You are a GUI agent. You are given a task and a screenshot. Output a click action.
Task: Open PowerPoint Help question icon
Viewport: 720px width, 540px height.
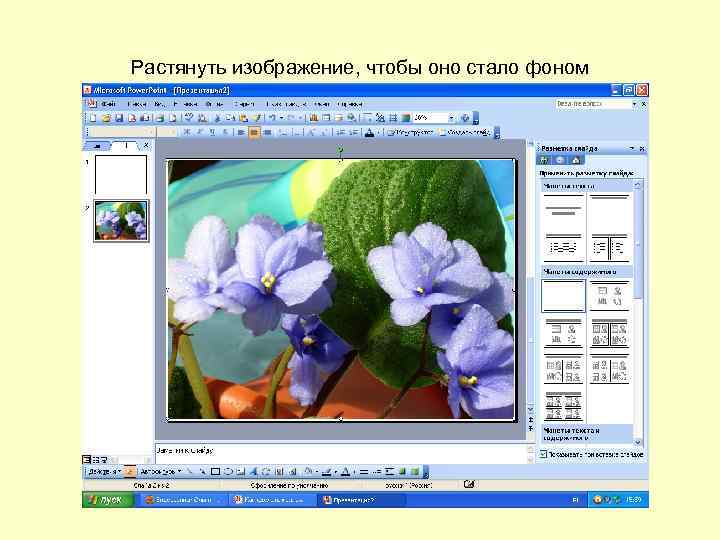click(x=465, y=118)
